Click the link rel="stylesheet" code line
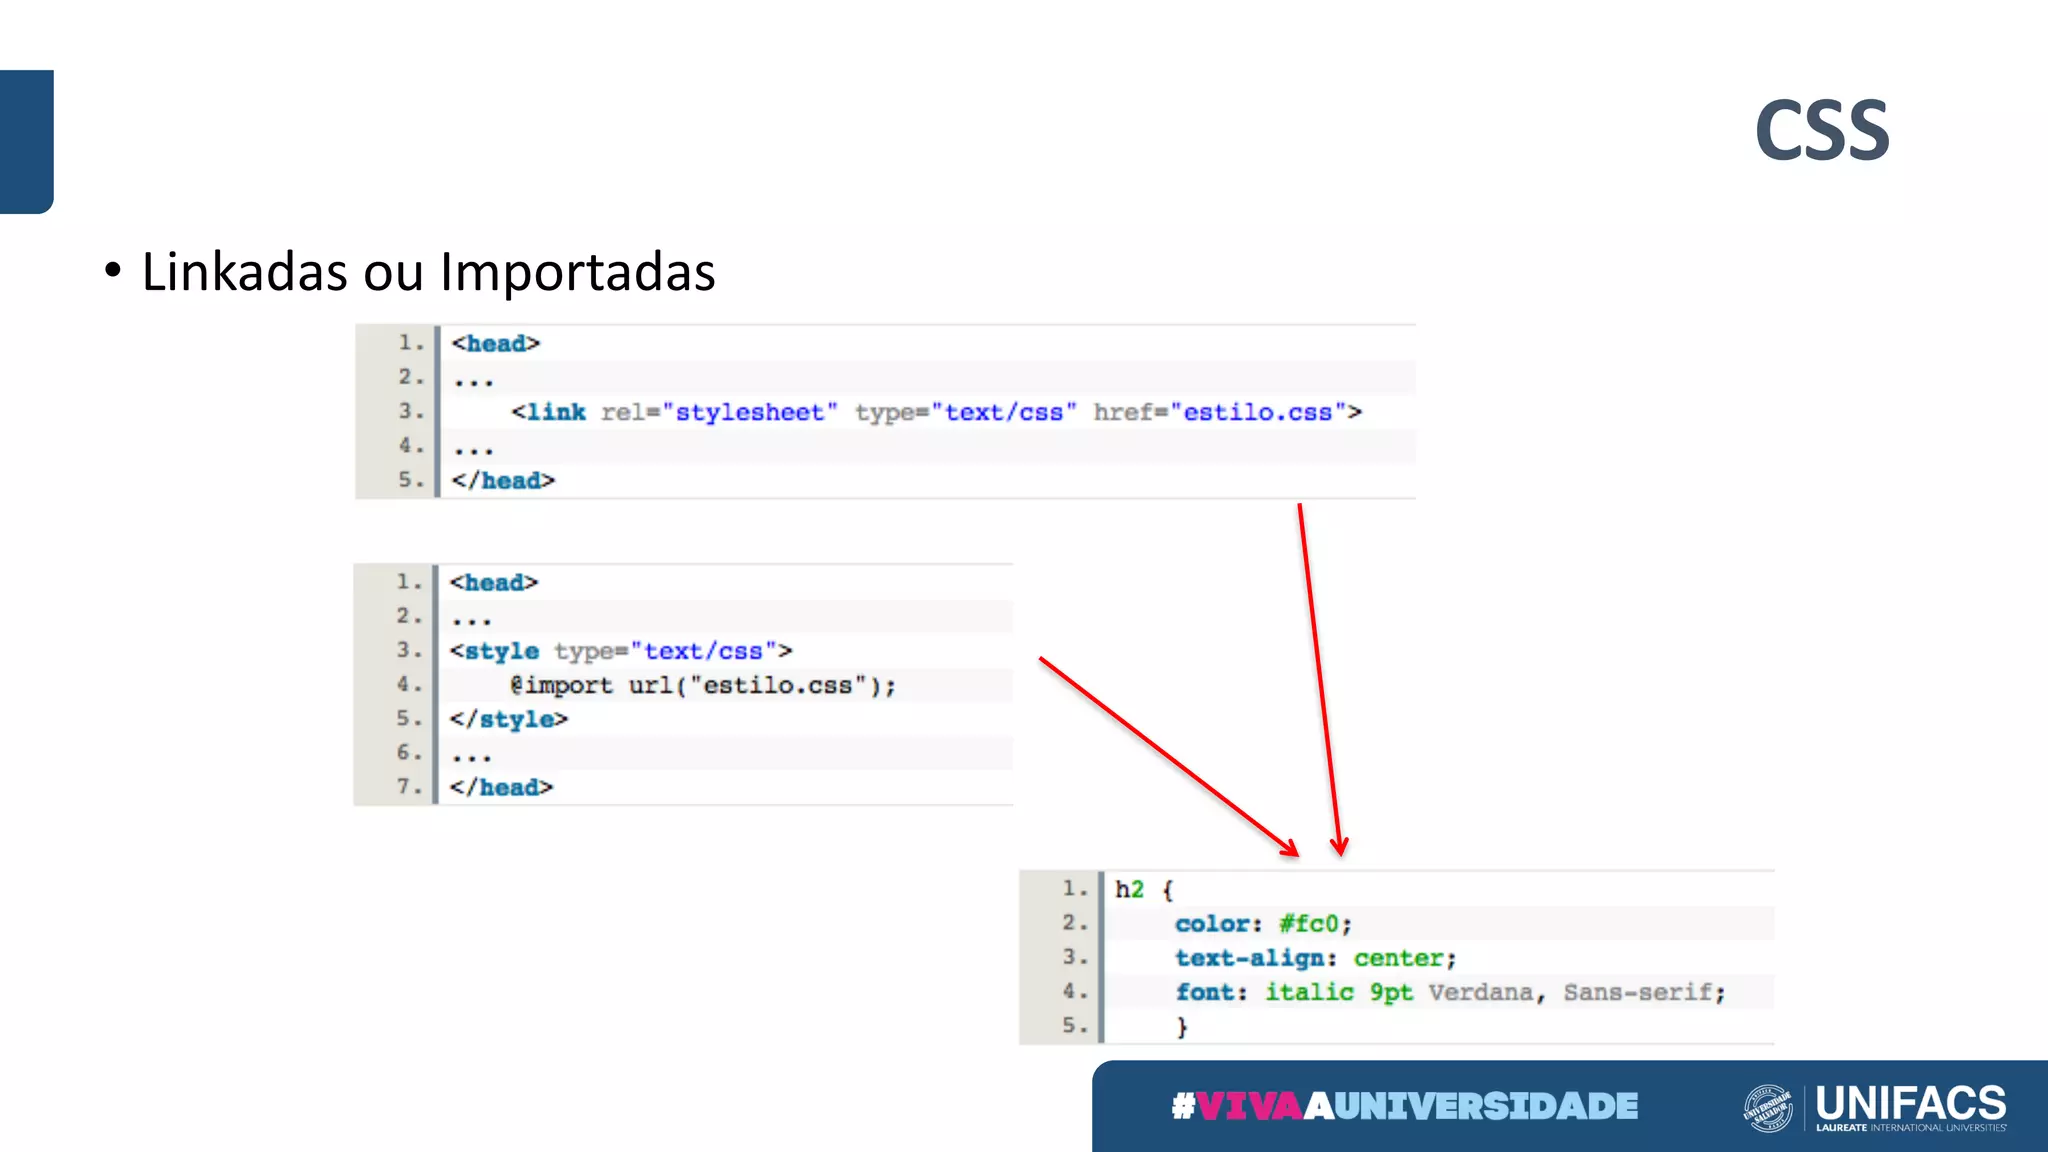The image size is (2048, 1152). [936, 412]
